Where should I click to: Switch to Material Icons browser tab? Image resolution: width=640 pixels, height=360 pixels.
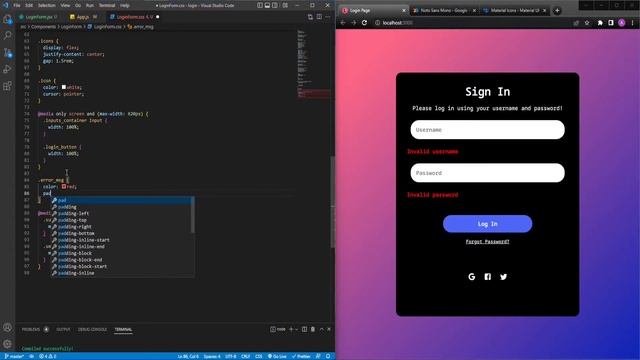[515, 11]
